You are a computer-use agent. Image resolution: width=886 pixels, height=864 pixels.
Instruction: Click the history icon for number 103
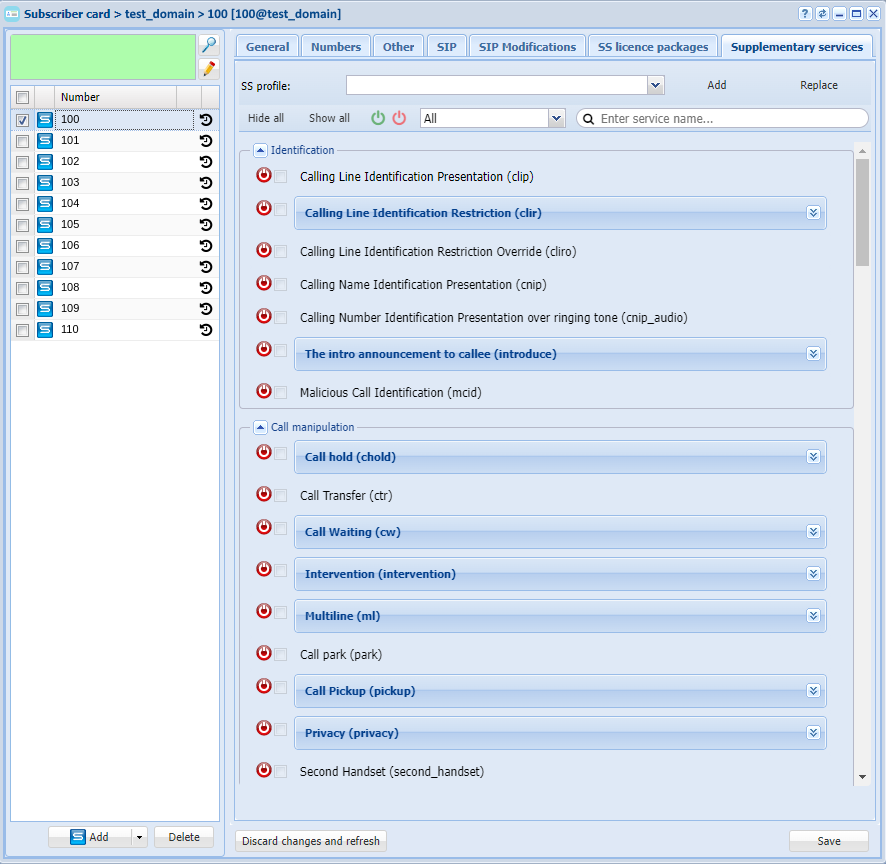[x=206, y=183]
